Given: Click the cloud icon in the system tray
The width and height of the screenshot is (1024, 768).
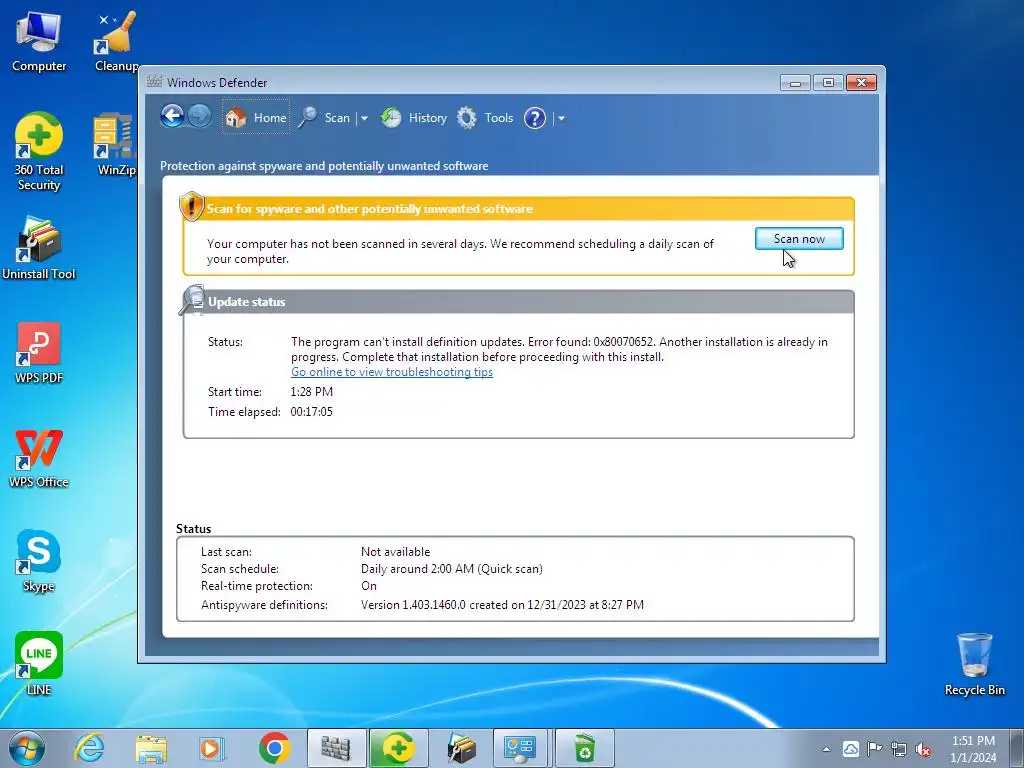Looking at the screenshot, I should (x=850, y=748).
